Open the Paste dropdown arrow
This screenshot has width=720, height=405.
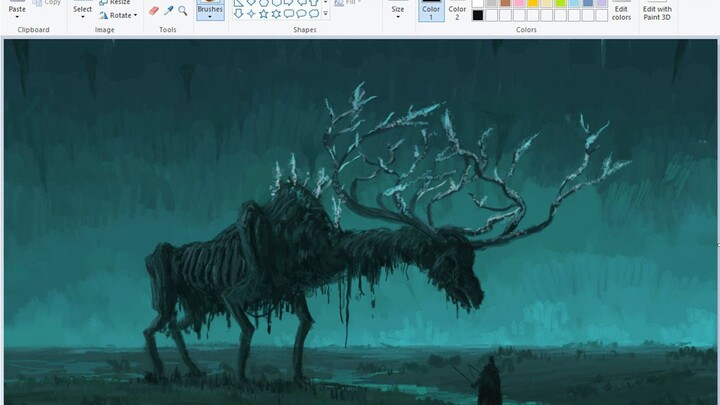click(x=17, y=17)
